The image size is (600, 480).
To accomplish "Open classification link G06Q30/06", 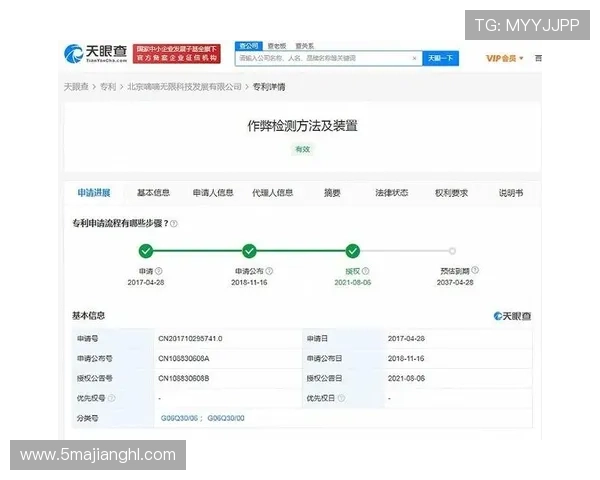I will click(x=179, y=418).
